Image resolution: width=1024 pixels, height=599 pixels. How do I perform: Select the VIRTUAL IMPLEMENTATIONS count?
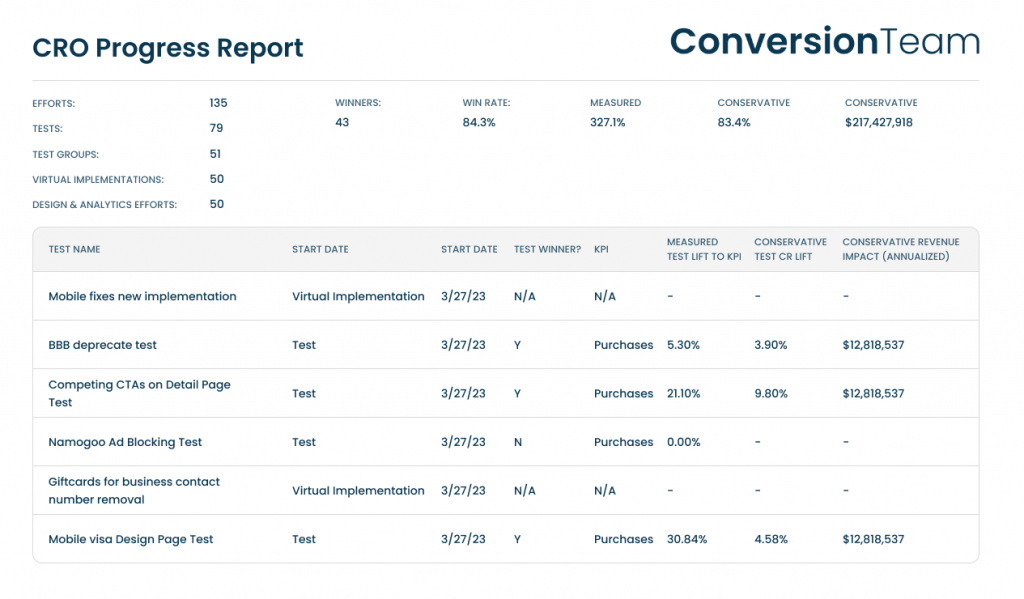(x=217, y=179)
